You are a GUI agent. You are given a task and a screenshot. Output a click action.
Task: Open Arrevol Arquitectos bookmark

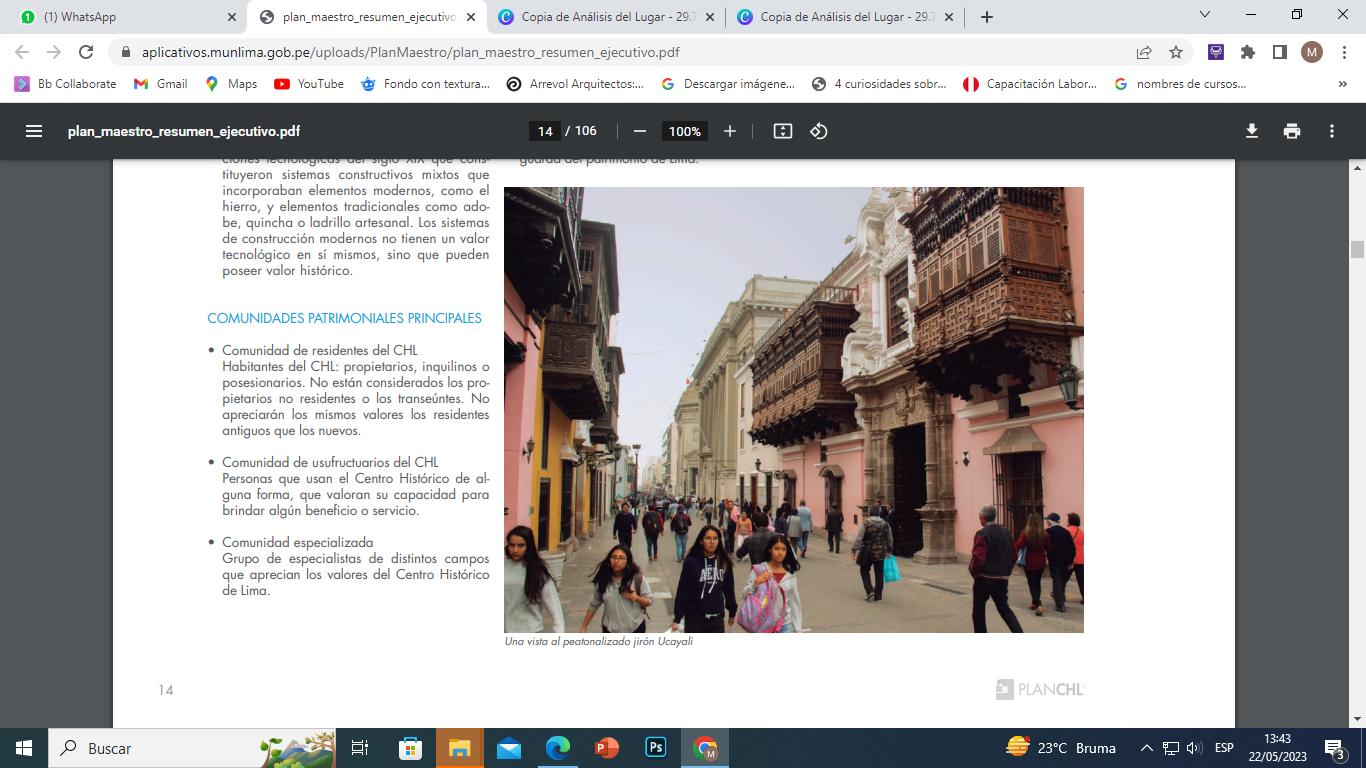point(575,84)
